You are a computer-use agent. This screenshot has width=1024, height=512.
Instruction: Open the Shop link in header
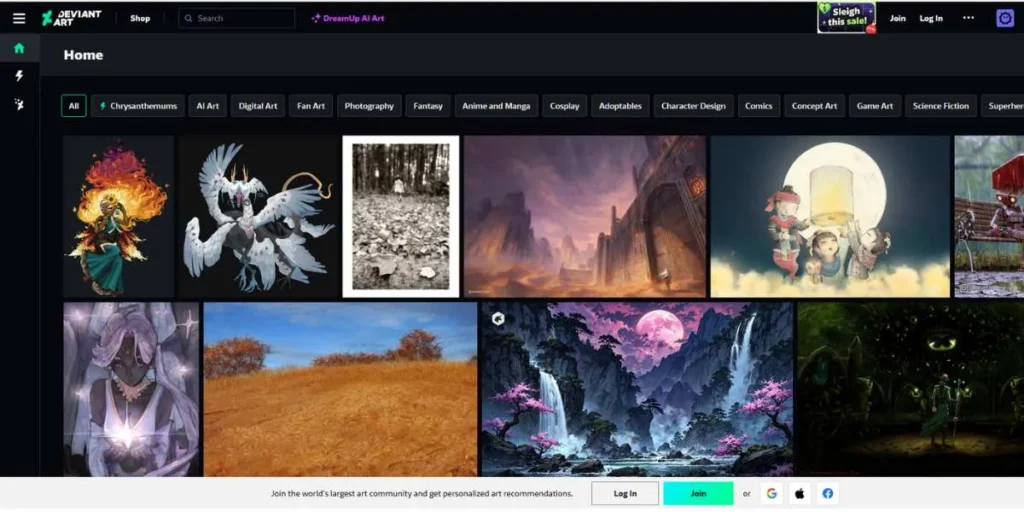pyautogui.click(x=140, y=18)
